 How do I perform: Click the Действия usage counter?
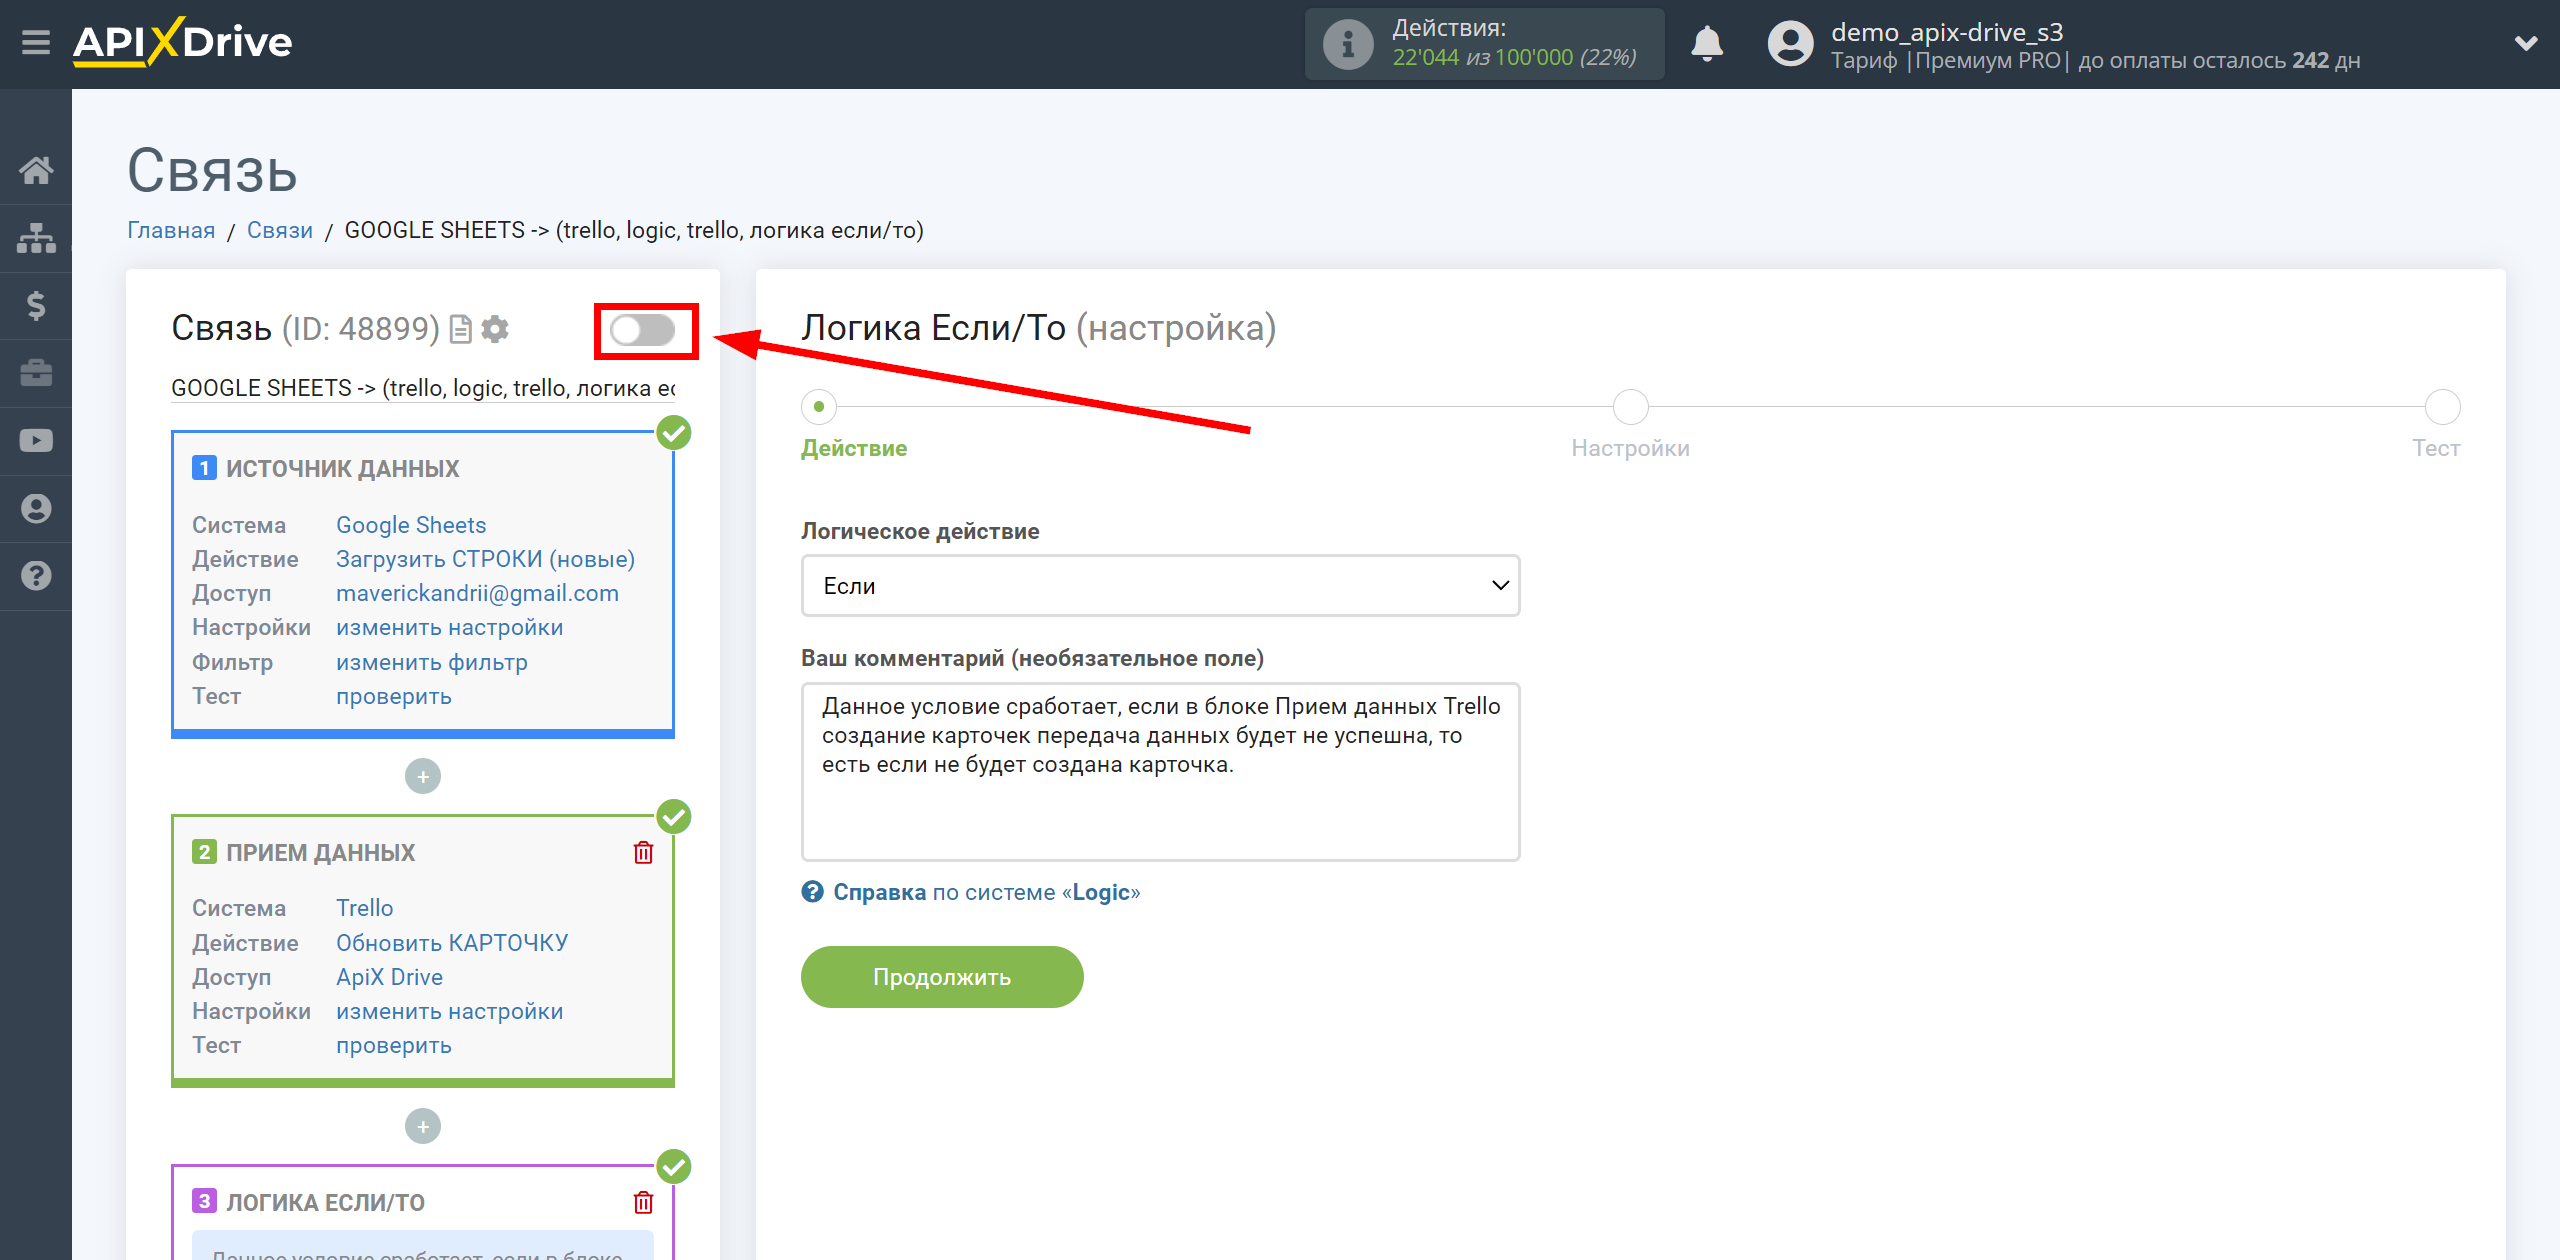1484,44
